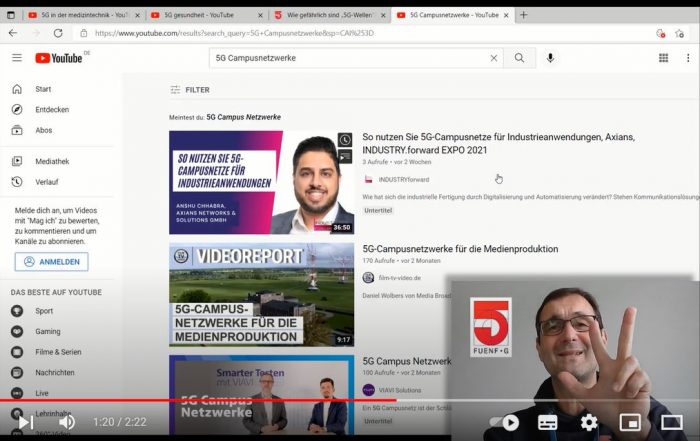Click the VIAVI Solutions channel avatar
700x441 pixels.
coord(368,390)
